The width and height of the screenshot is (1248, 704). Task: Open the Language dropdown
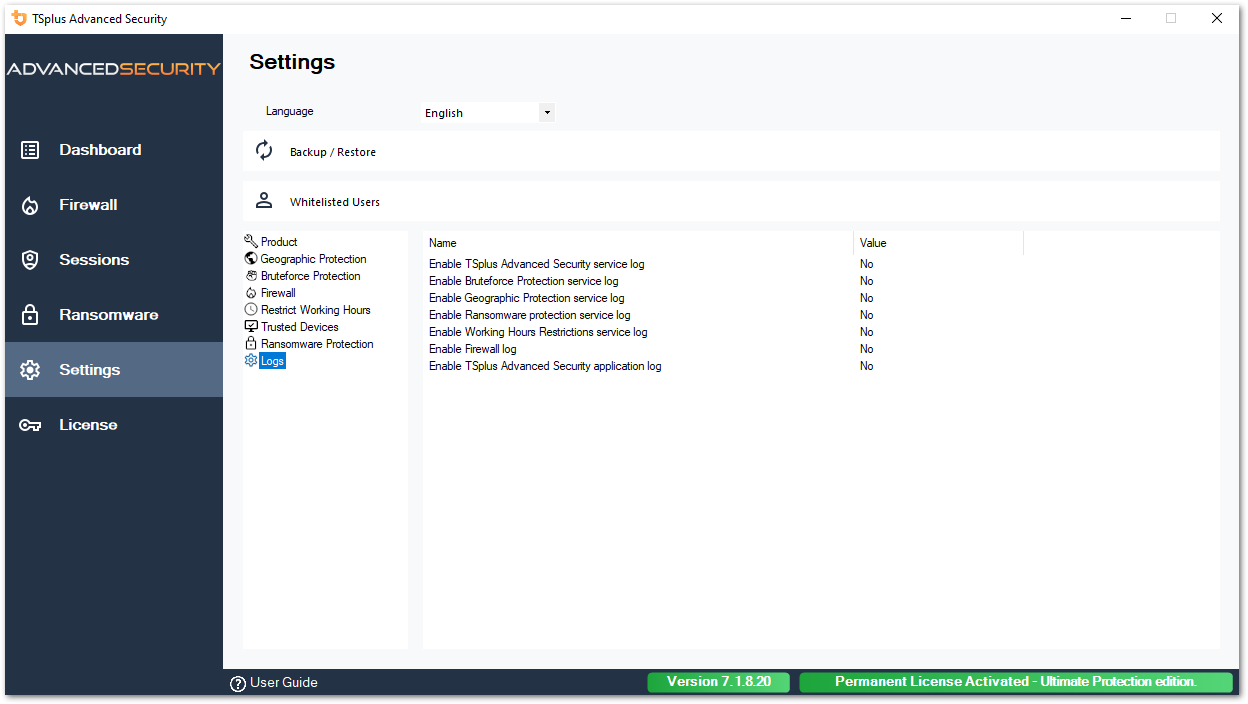pos(547,112)
